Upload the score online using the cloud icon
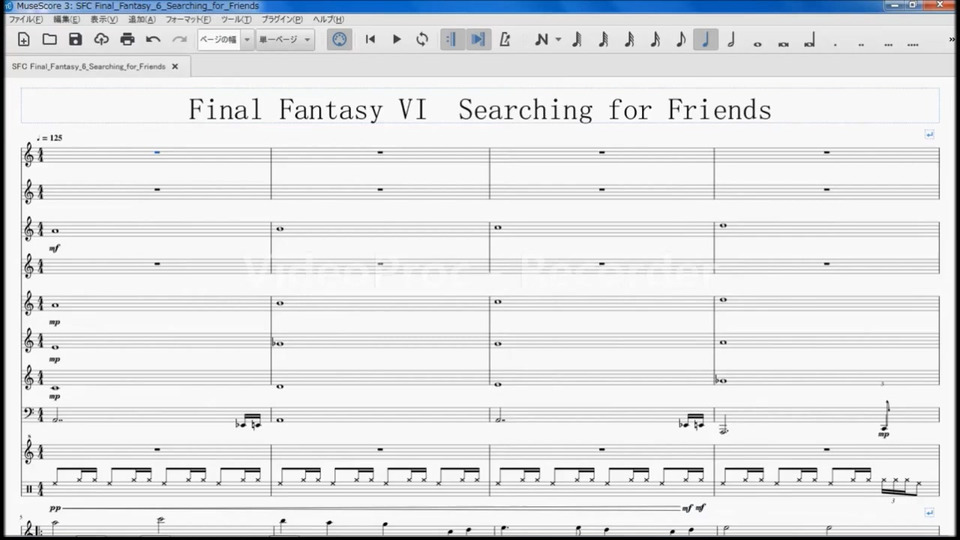The width and height of the screenshot is (960, 540). click(101, 40)
